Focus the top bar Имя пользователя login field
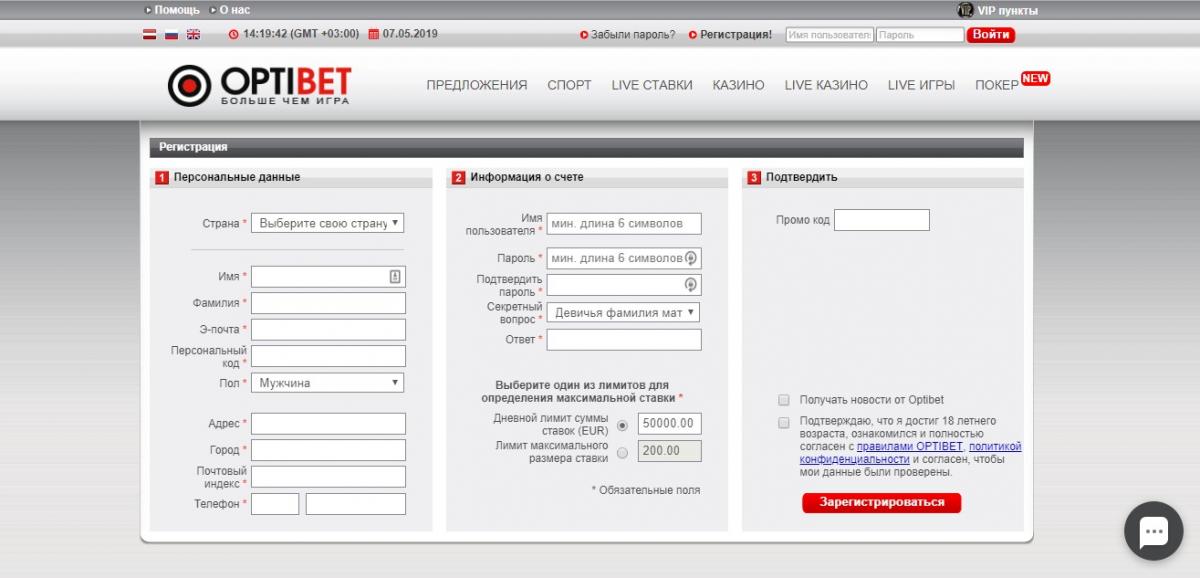 [x=829, y=34]
